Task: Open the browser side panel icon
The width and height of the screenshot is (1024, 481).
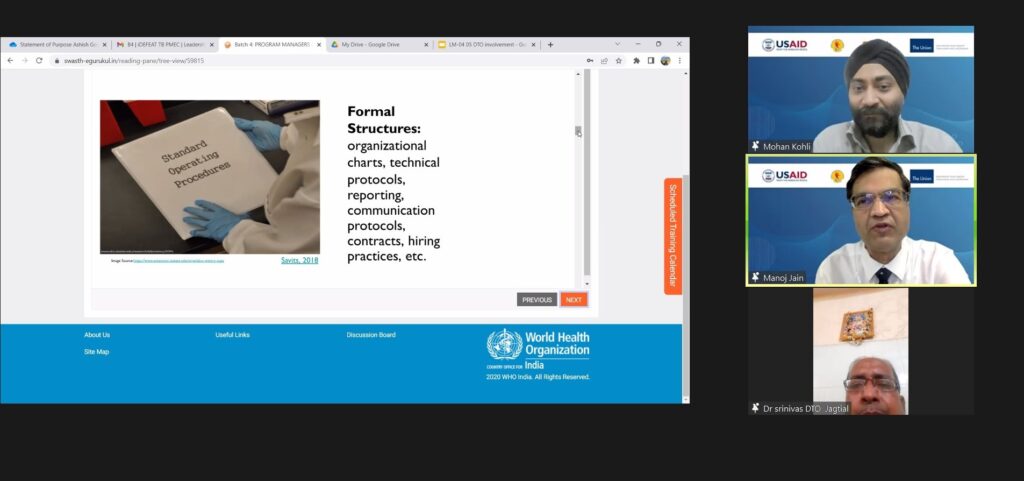Action: [x=651, y=60]
